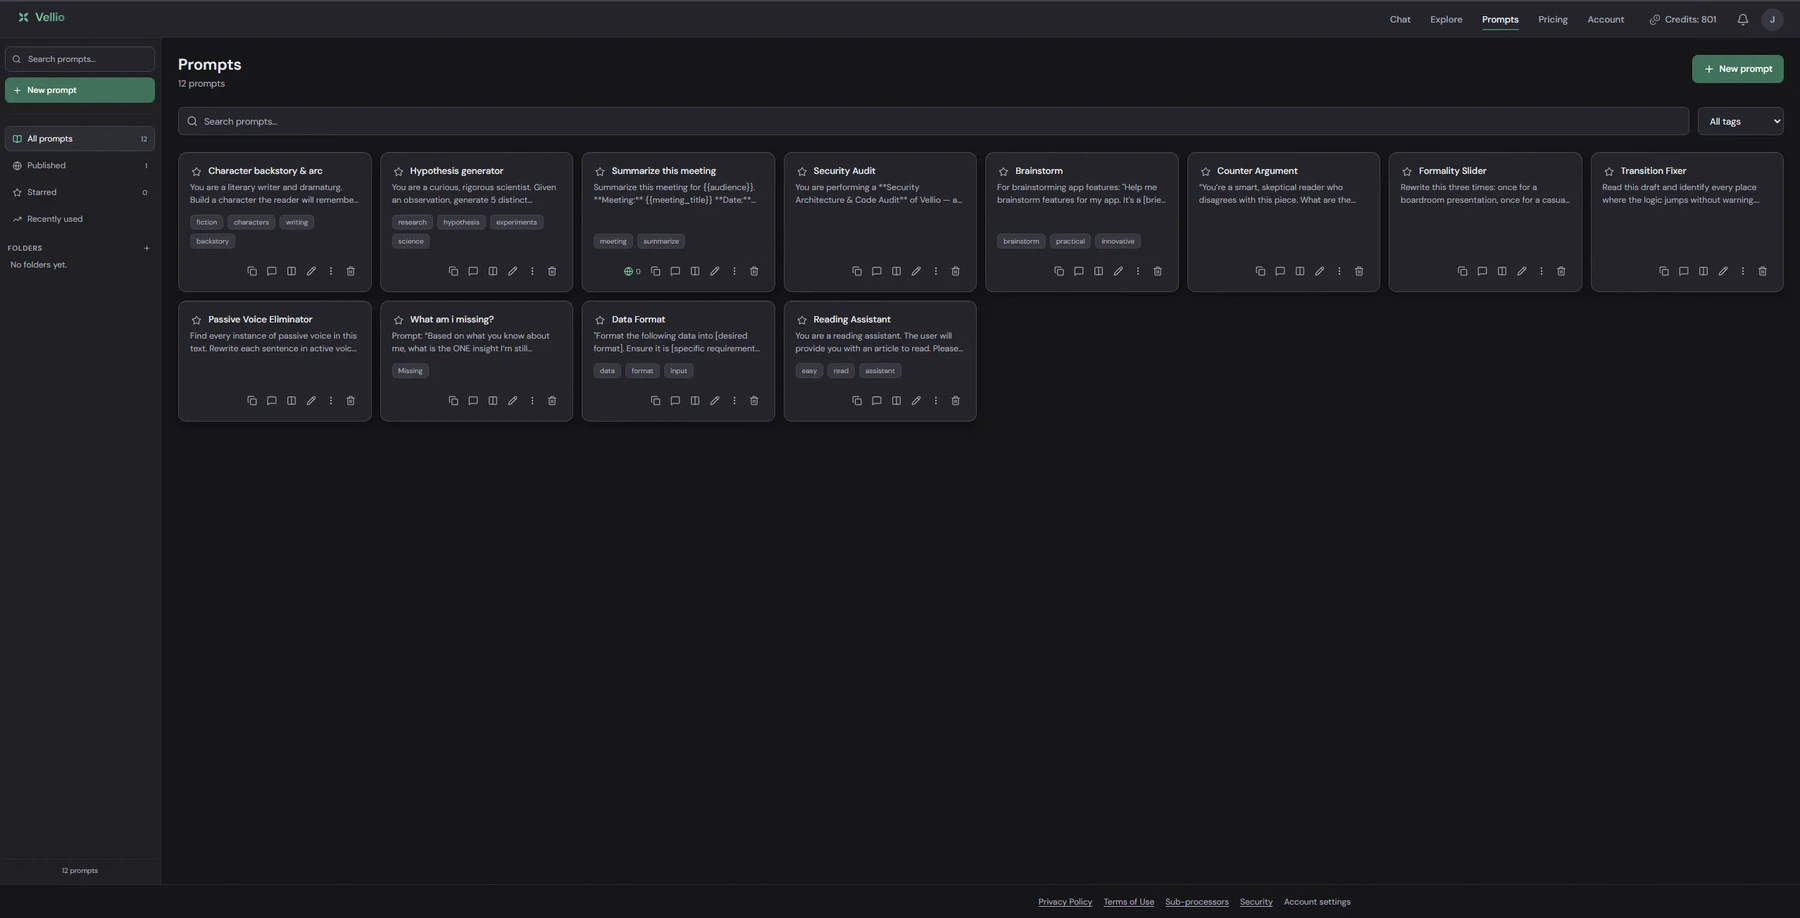Open What am i missing? in chat
The width and height of the screenshot is (1800, 918).
[473, 401]
